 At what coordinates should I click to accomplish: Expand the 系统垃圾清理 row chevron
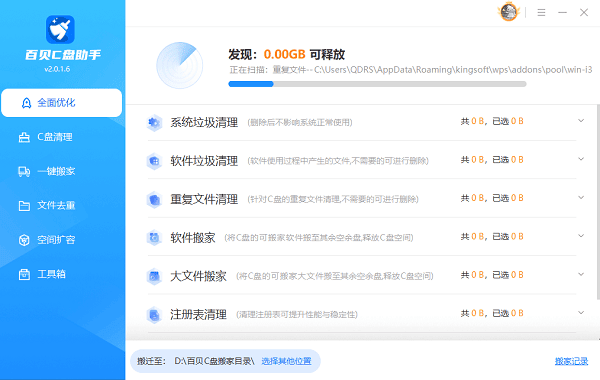tap(581, 121)
